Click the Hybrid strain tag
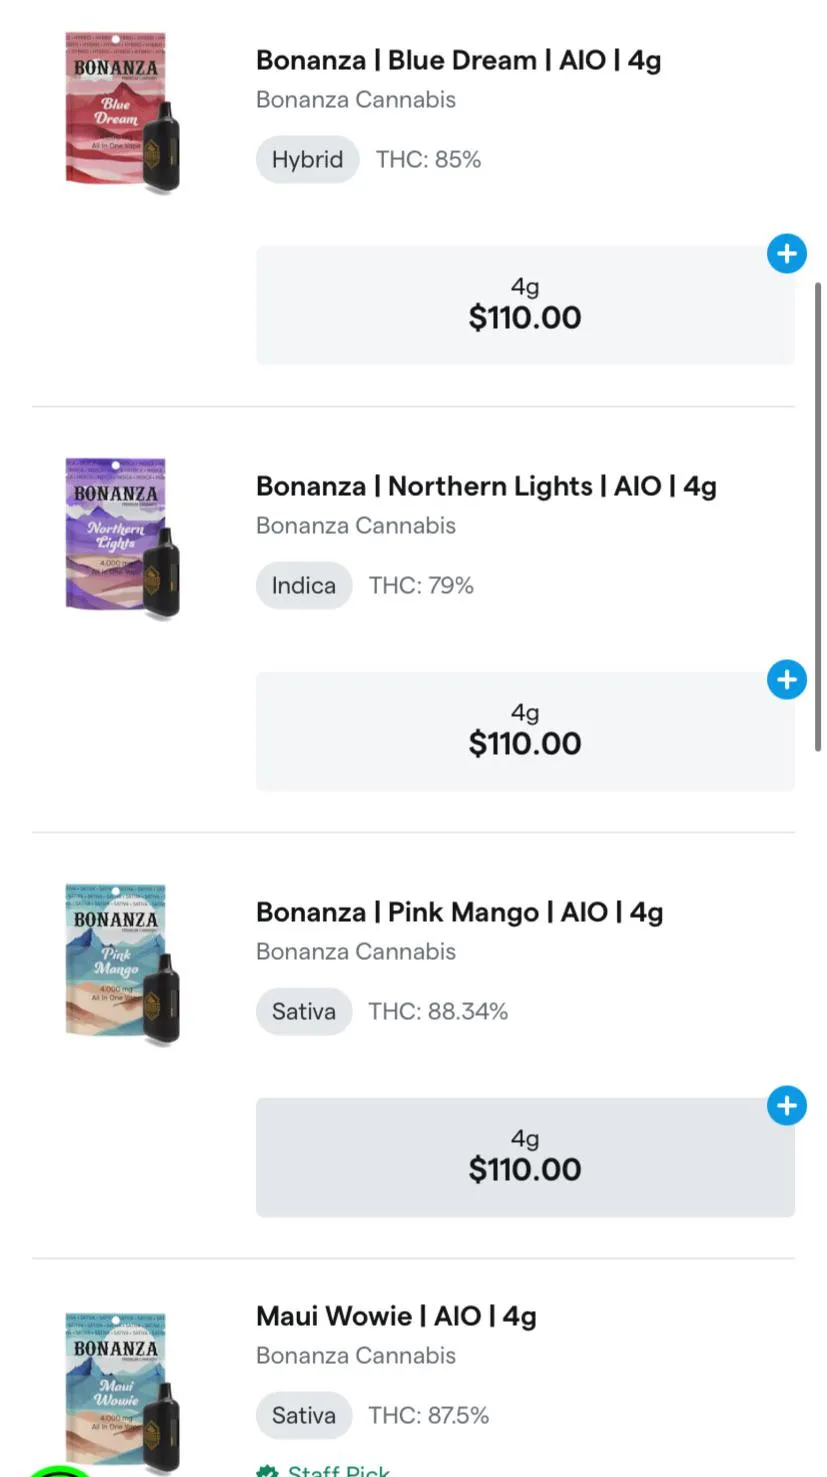Viewport: 827px width, 1477px height. (307, 160)
